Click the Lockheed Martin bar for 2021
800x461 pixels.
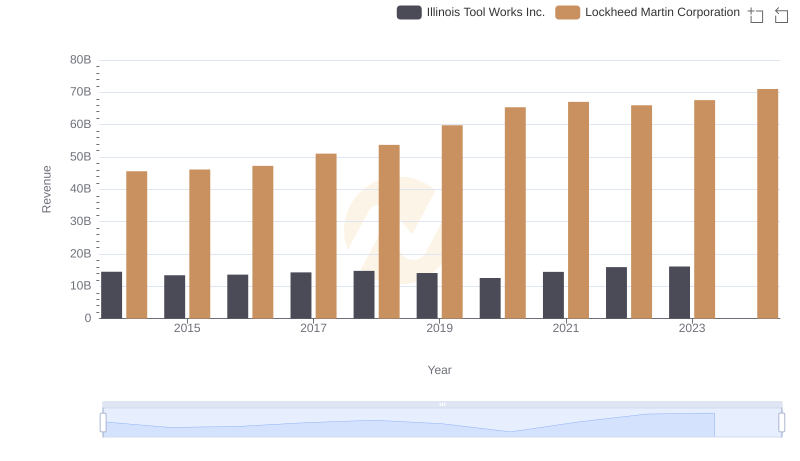[579, 210]
